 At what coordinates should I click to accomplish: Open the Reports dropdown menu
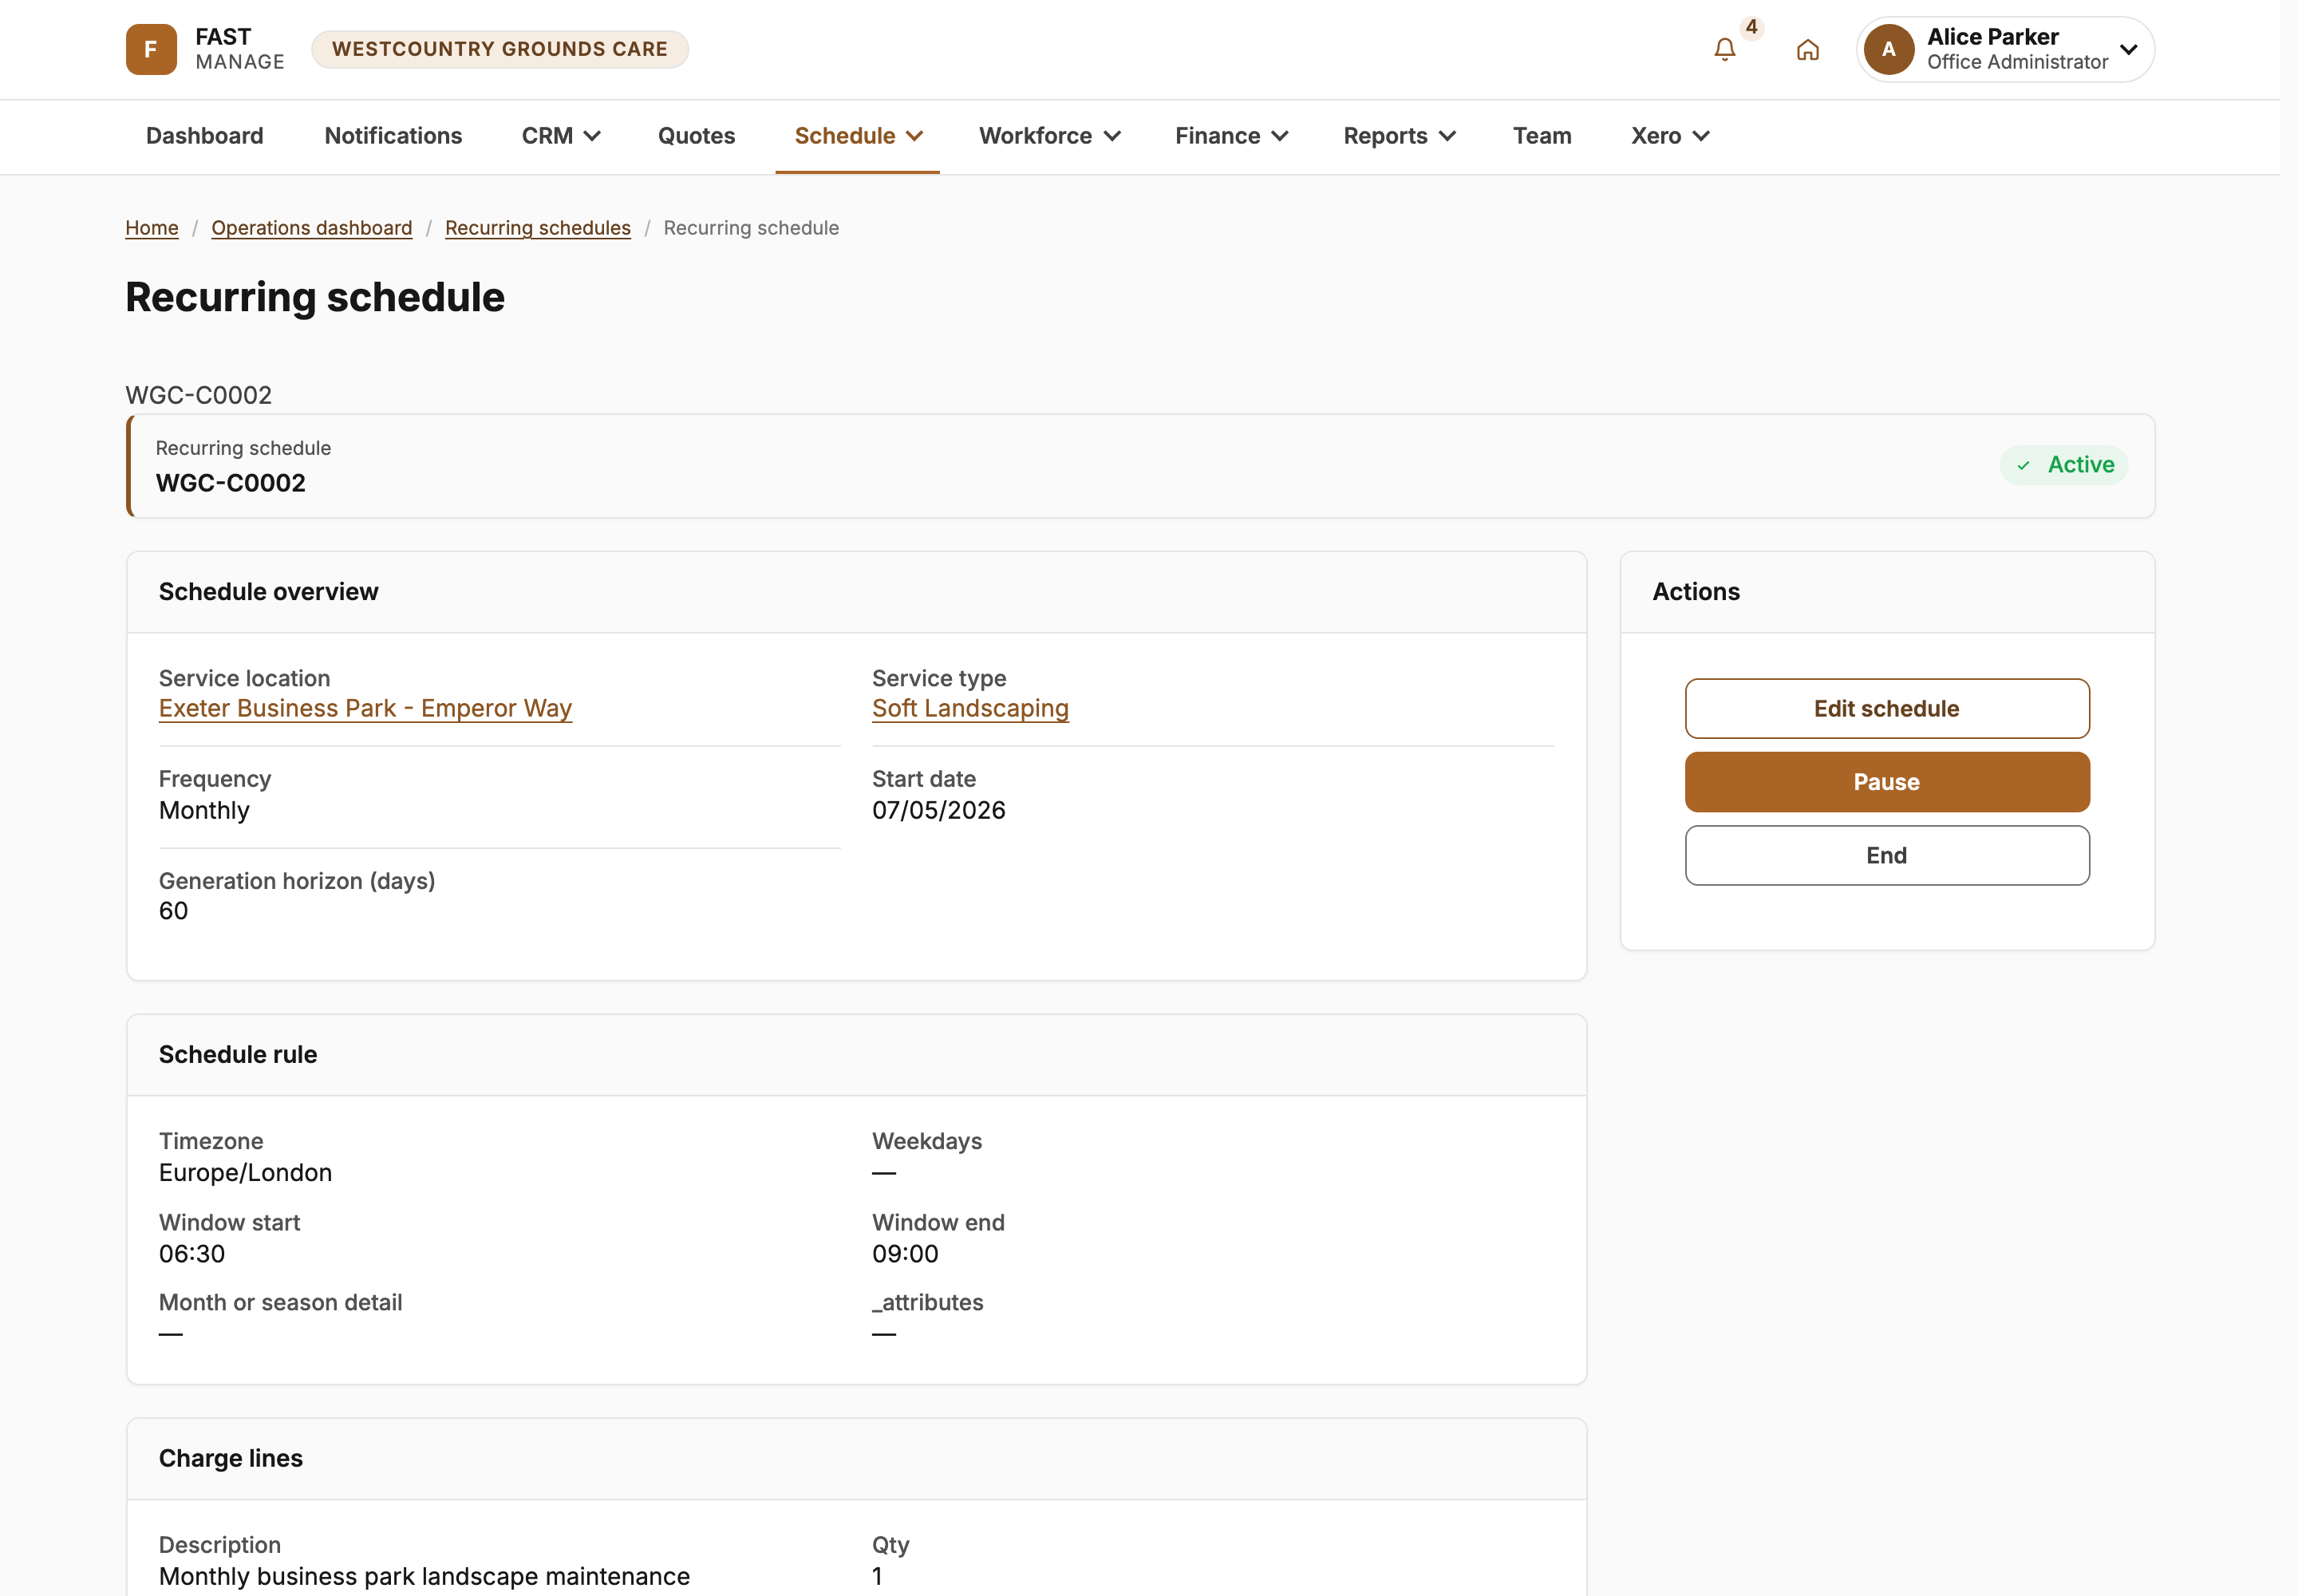click(1399, 136)
